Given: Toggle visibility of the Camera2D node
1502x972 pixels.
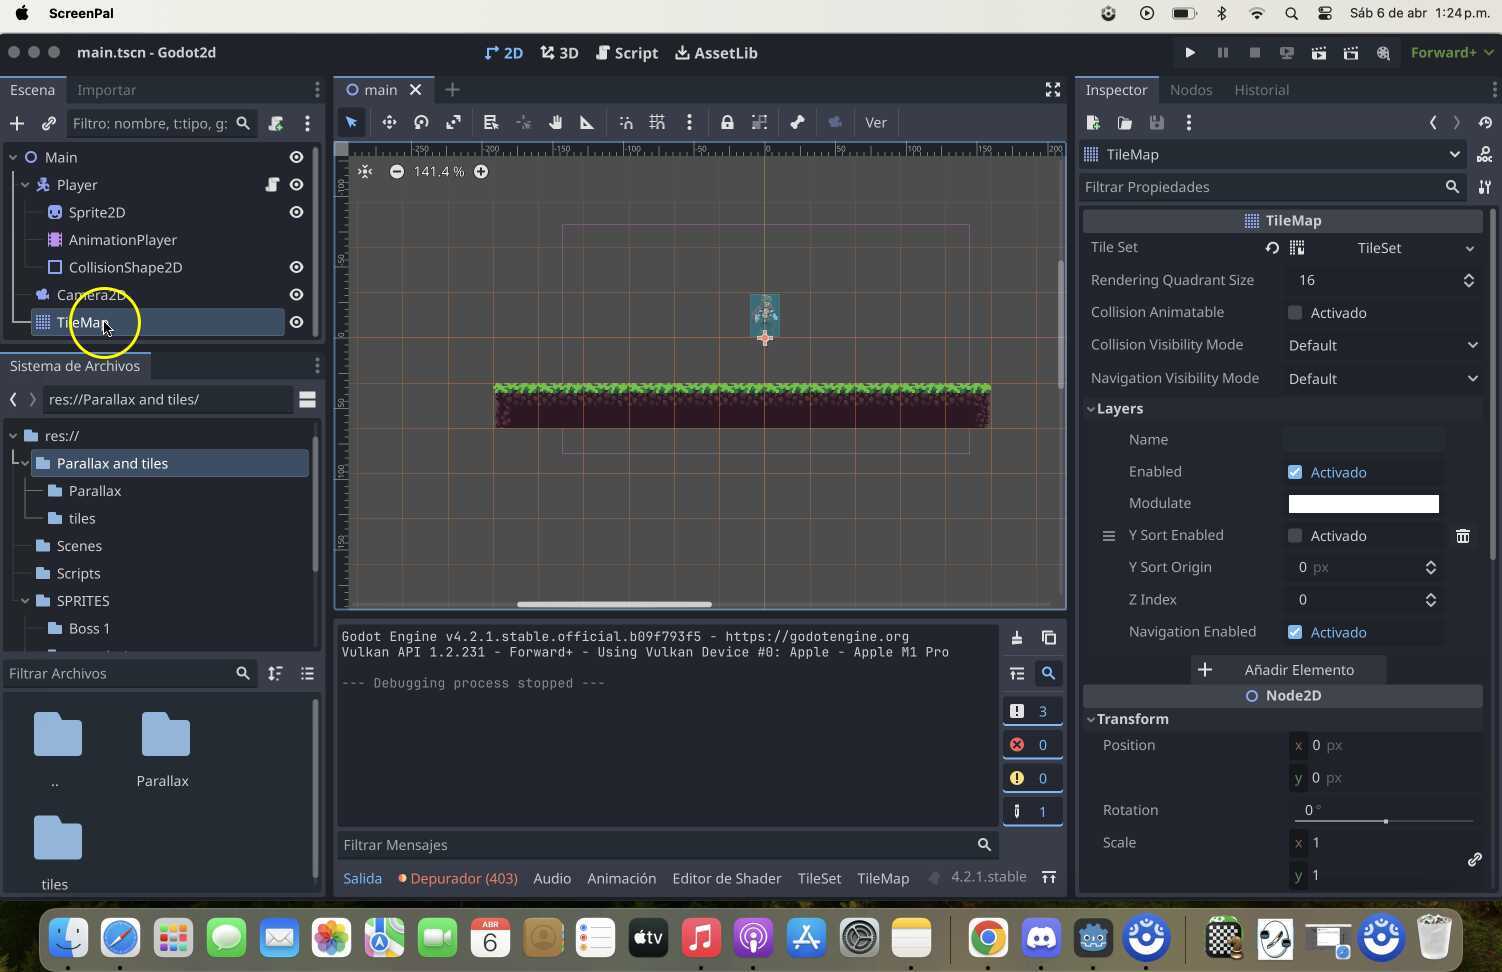Looking at the screenshot, I should (296, 294).
